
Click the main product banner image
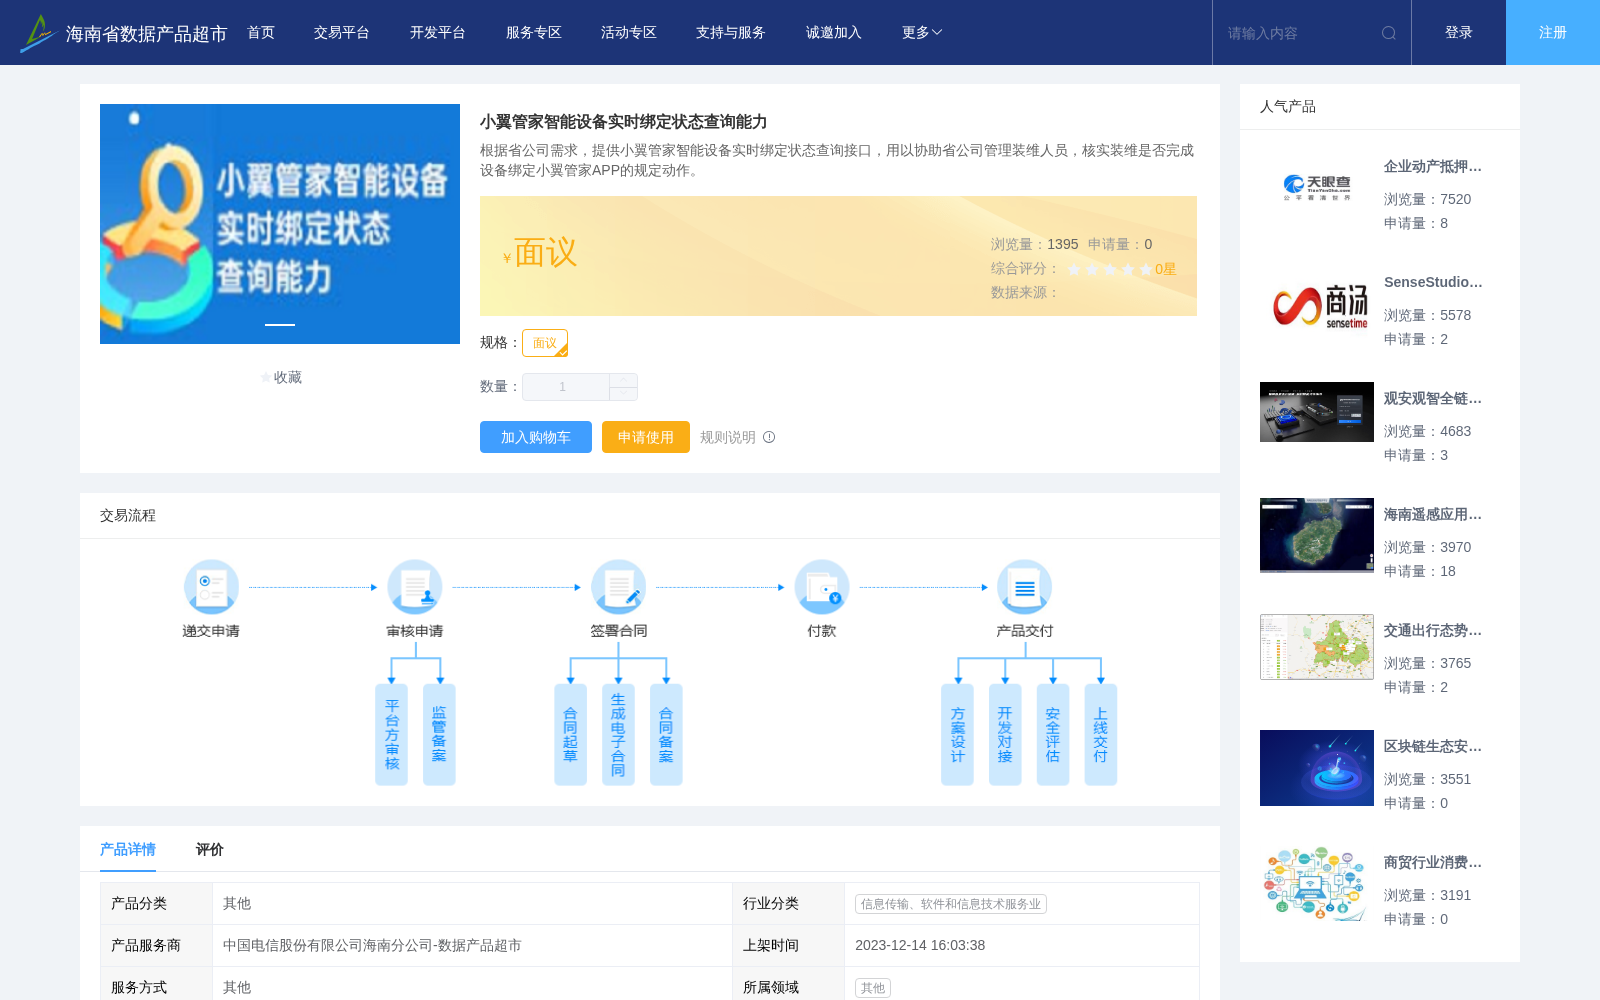[x=280, y=224]
